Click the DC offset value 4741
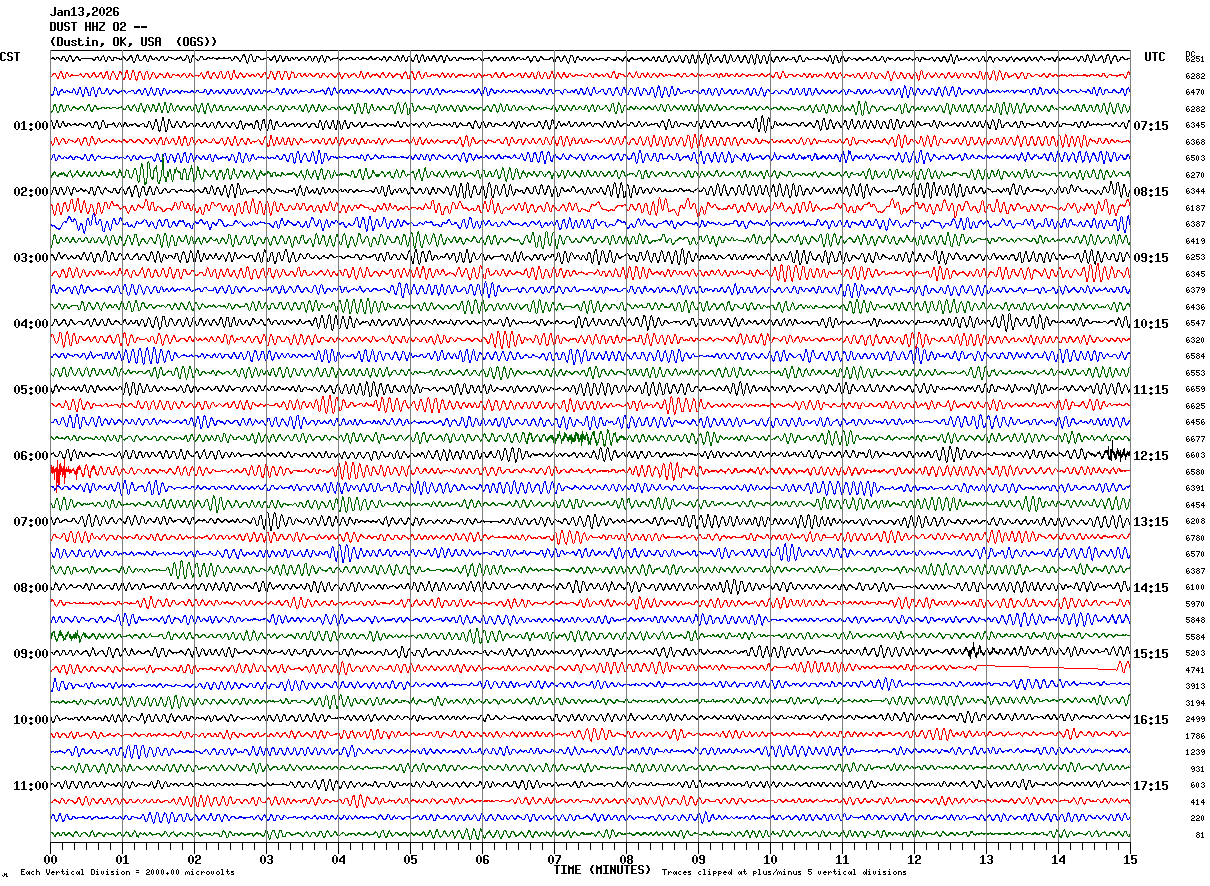Screen dimensions: 1210x886 1195,670
